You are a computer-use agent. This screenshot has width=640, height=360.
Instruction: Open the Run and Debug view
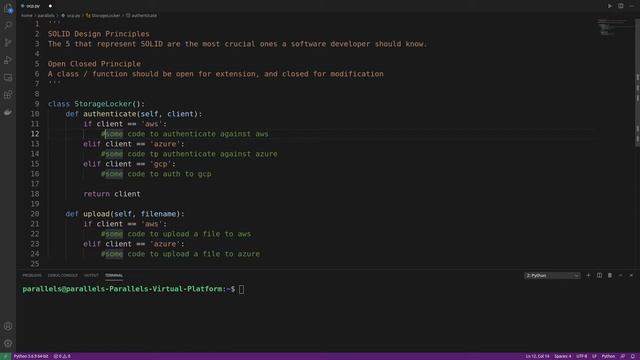click(8, 60)
